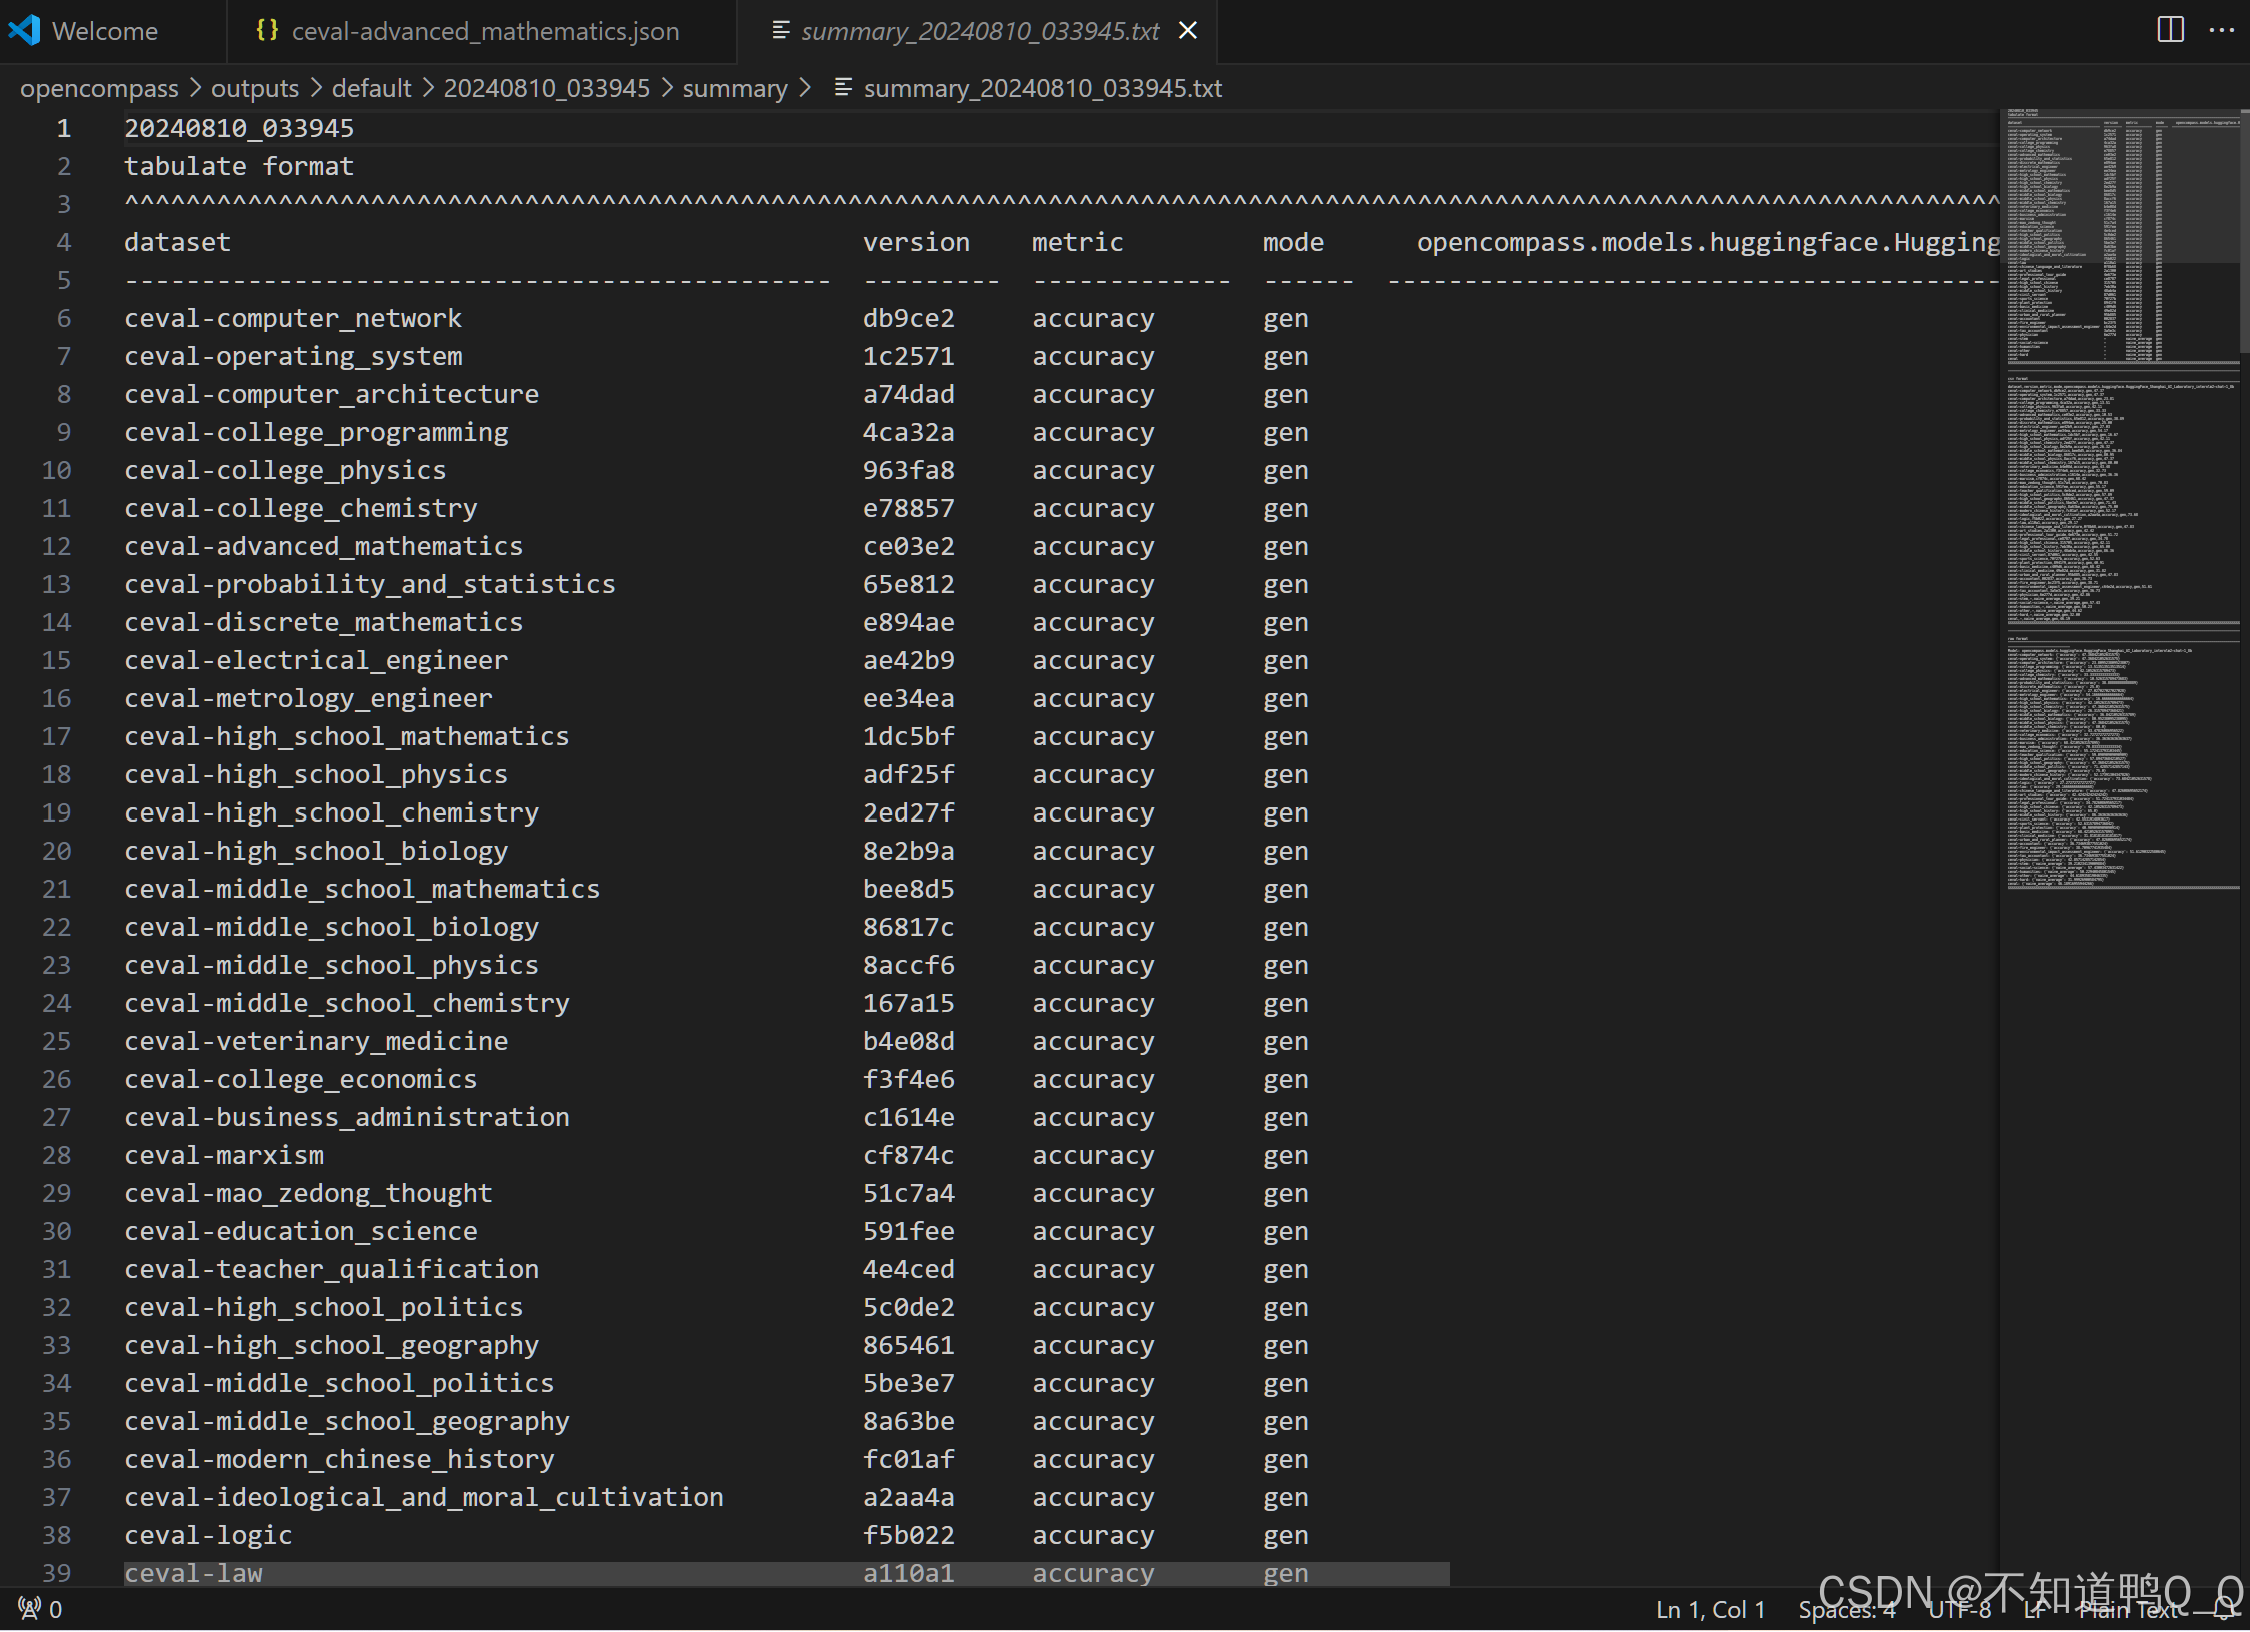Close the summary_20240810_033945.txt tab
This screenshot has width=2250, height=1632.
coord(1188,31)
